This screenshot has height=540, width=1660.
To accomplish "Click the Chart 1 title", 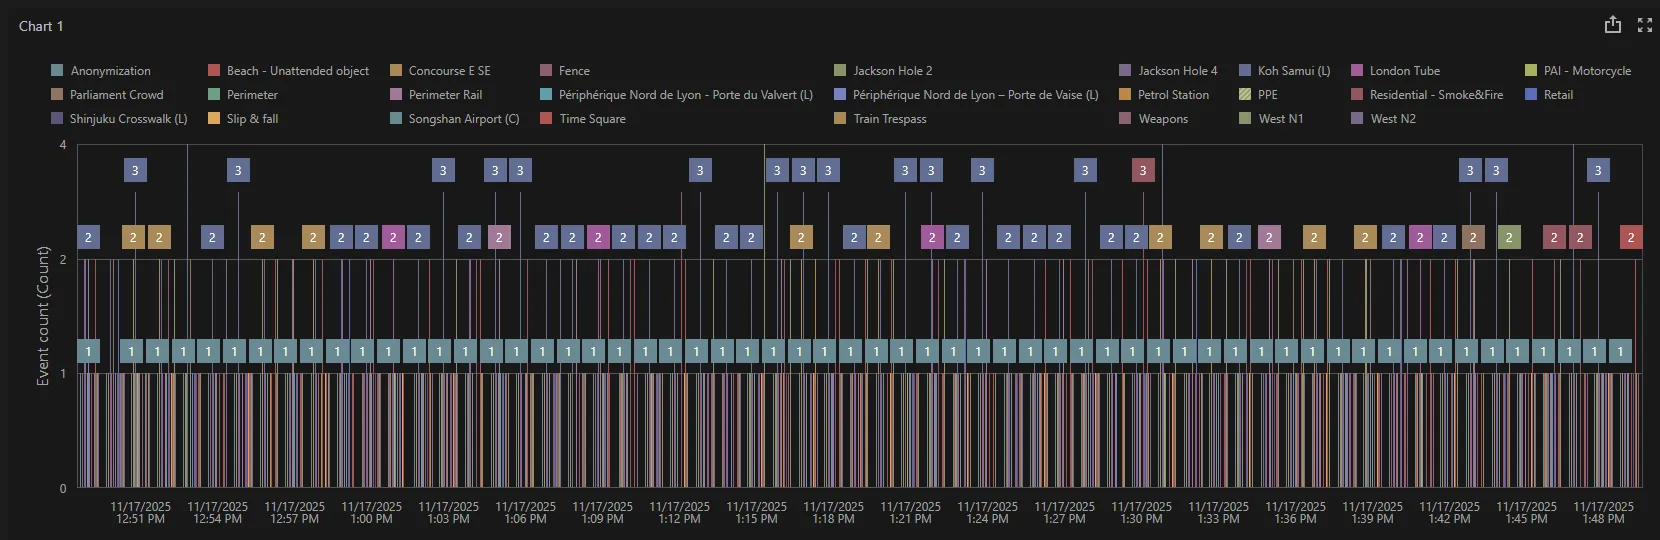I will tap(41, 26).
